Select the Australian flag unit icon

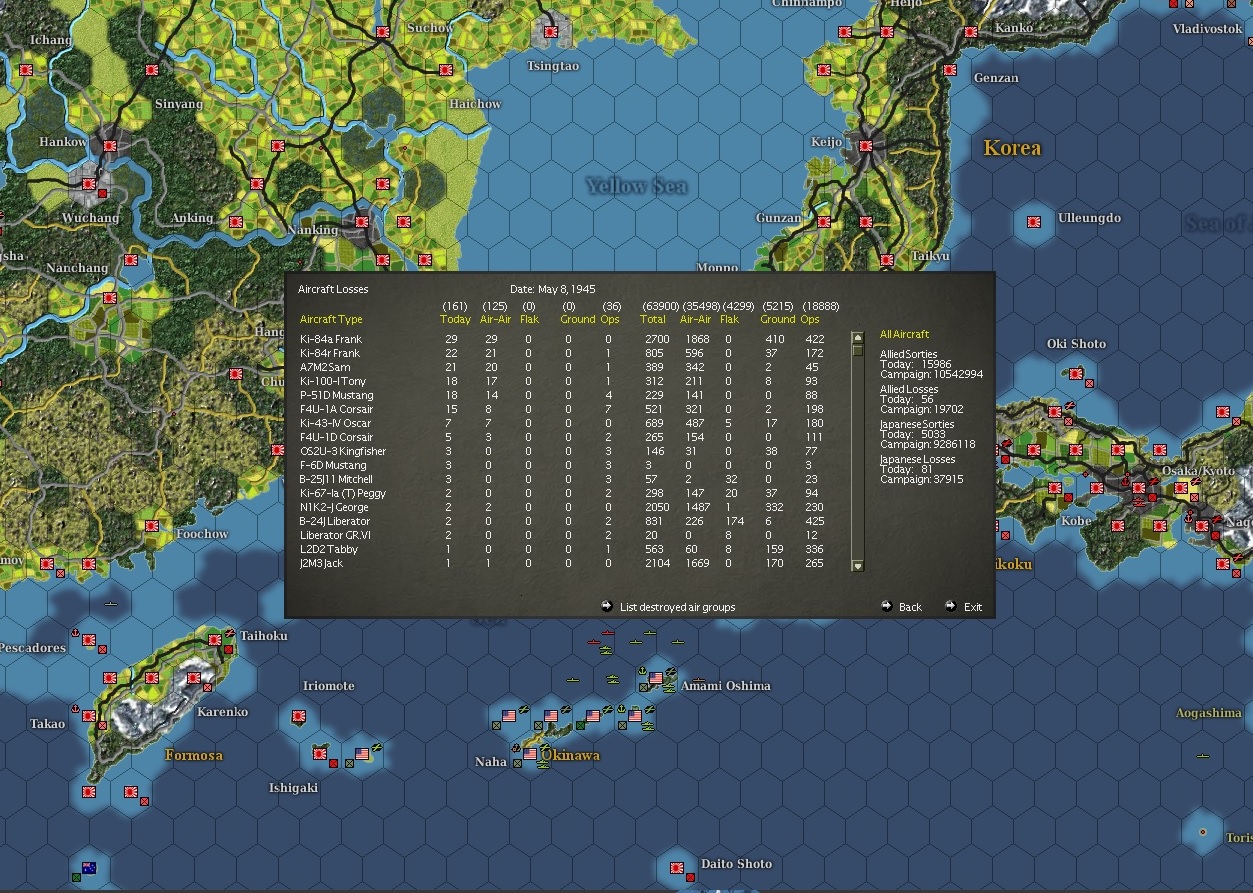[89, 867]
